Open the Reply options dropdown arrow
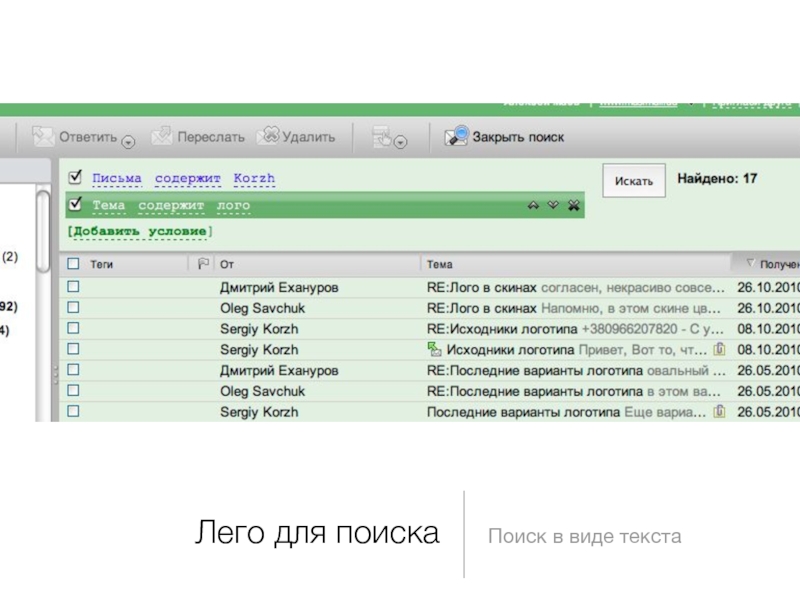The height and width of the screenshot is (600, 800). (128, 142)
